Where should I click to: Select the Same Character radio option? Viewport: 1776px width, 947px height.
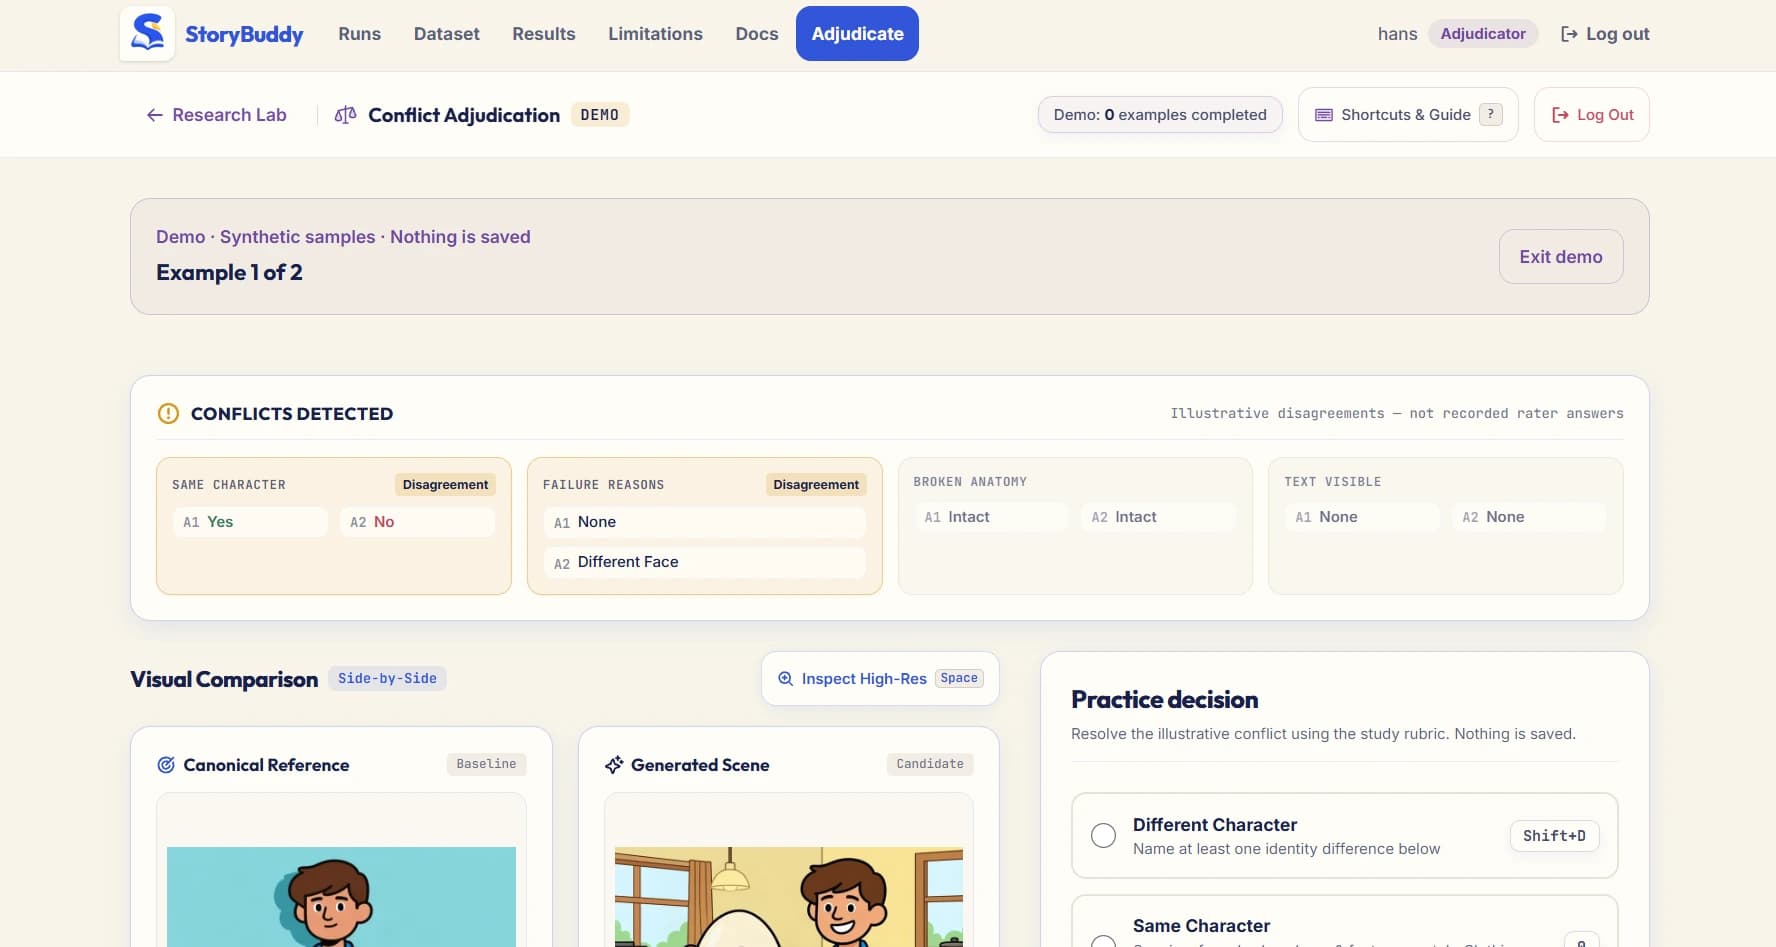click(1103, 940)
